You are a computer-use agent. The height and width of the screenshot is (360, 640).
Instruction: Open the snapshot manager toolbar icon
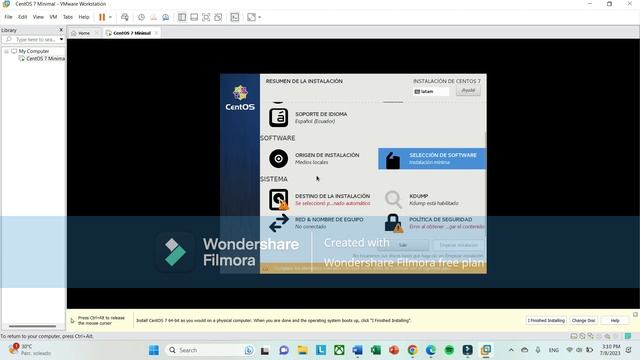click(166, 17)
